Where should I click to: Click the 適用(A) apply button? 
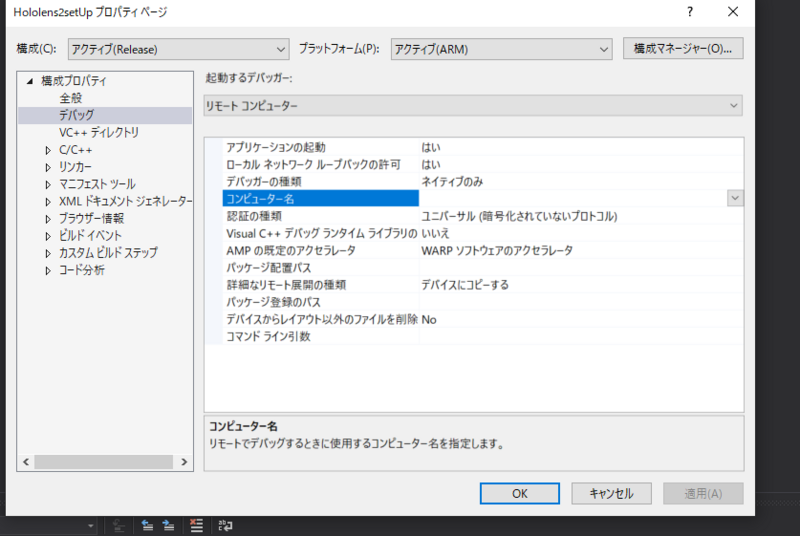click(703, 493)
